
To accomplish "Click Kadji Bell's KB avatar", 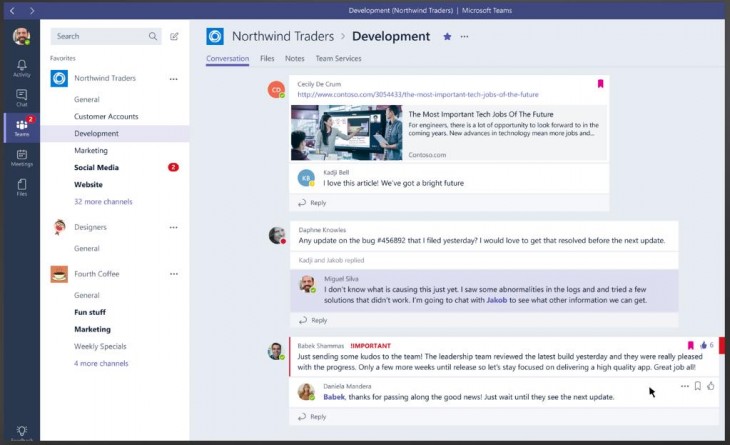I will [x=306, y=178].
